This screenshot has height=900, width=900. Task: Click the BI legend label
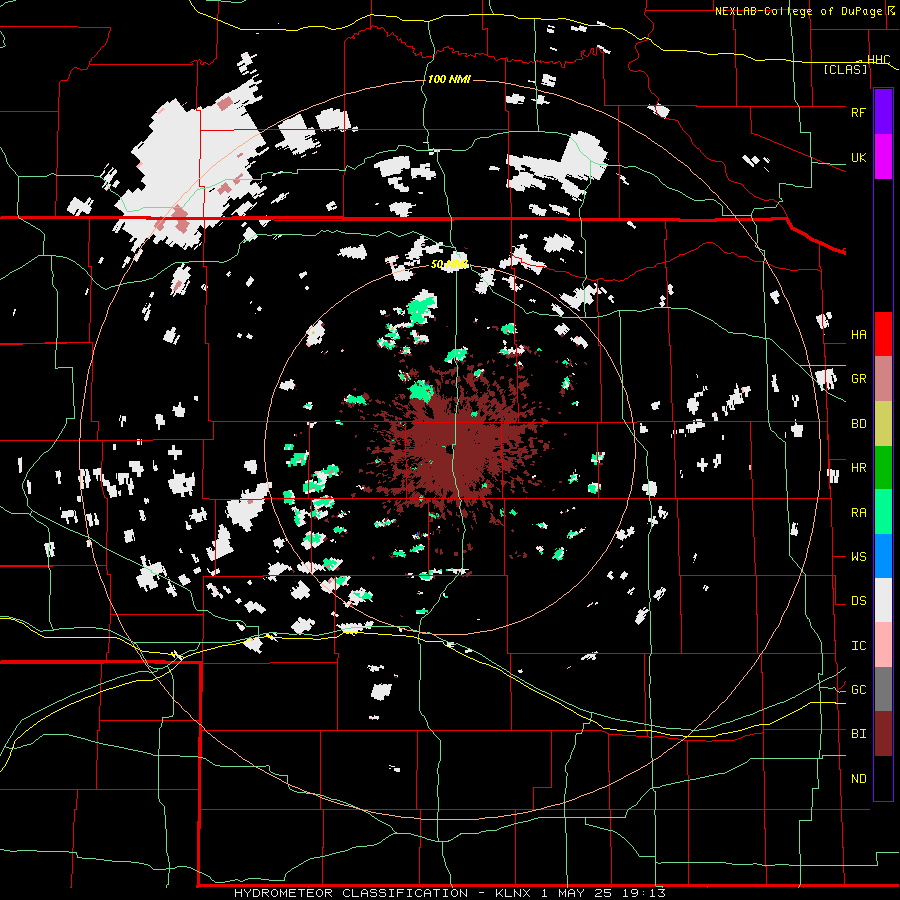point(858,734)
